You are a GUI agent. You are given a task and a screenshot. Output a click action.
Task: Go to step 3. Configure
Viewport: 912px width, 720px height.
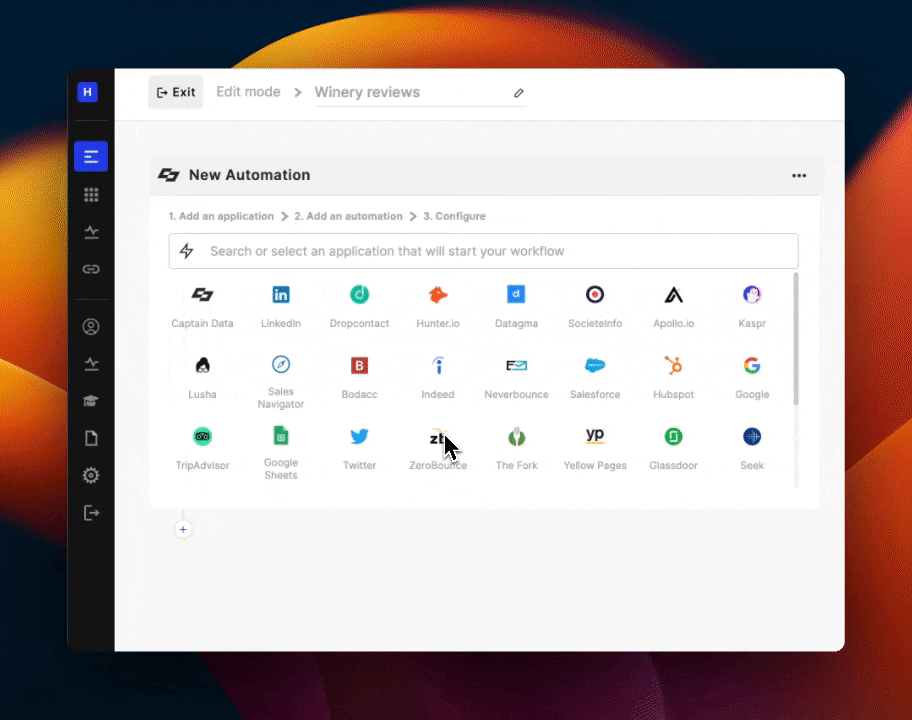454,216
